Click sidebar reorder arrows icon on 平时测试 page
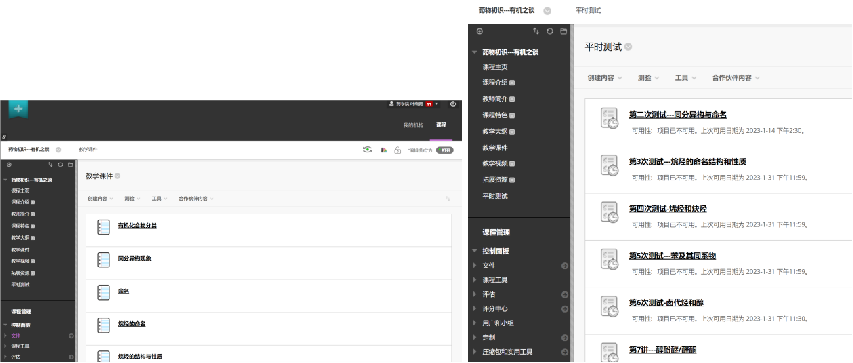This screenshot has height=363, width=853. (x=536, y=32)
